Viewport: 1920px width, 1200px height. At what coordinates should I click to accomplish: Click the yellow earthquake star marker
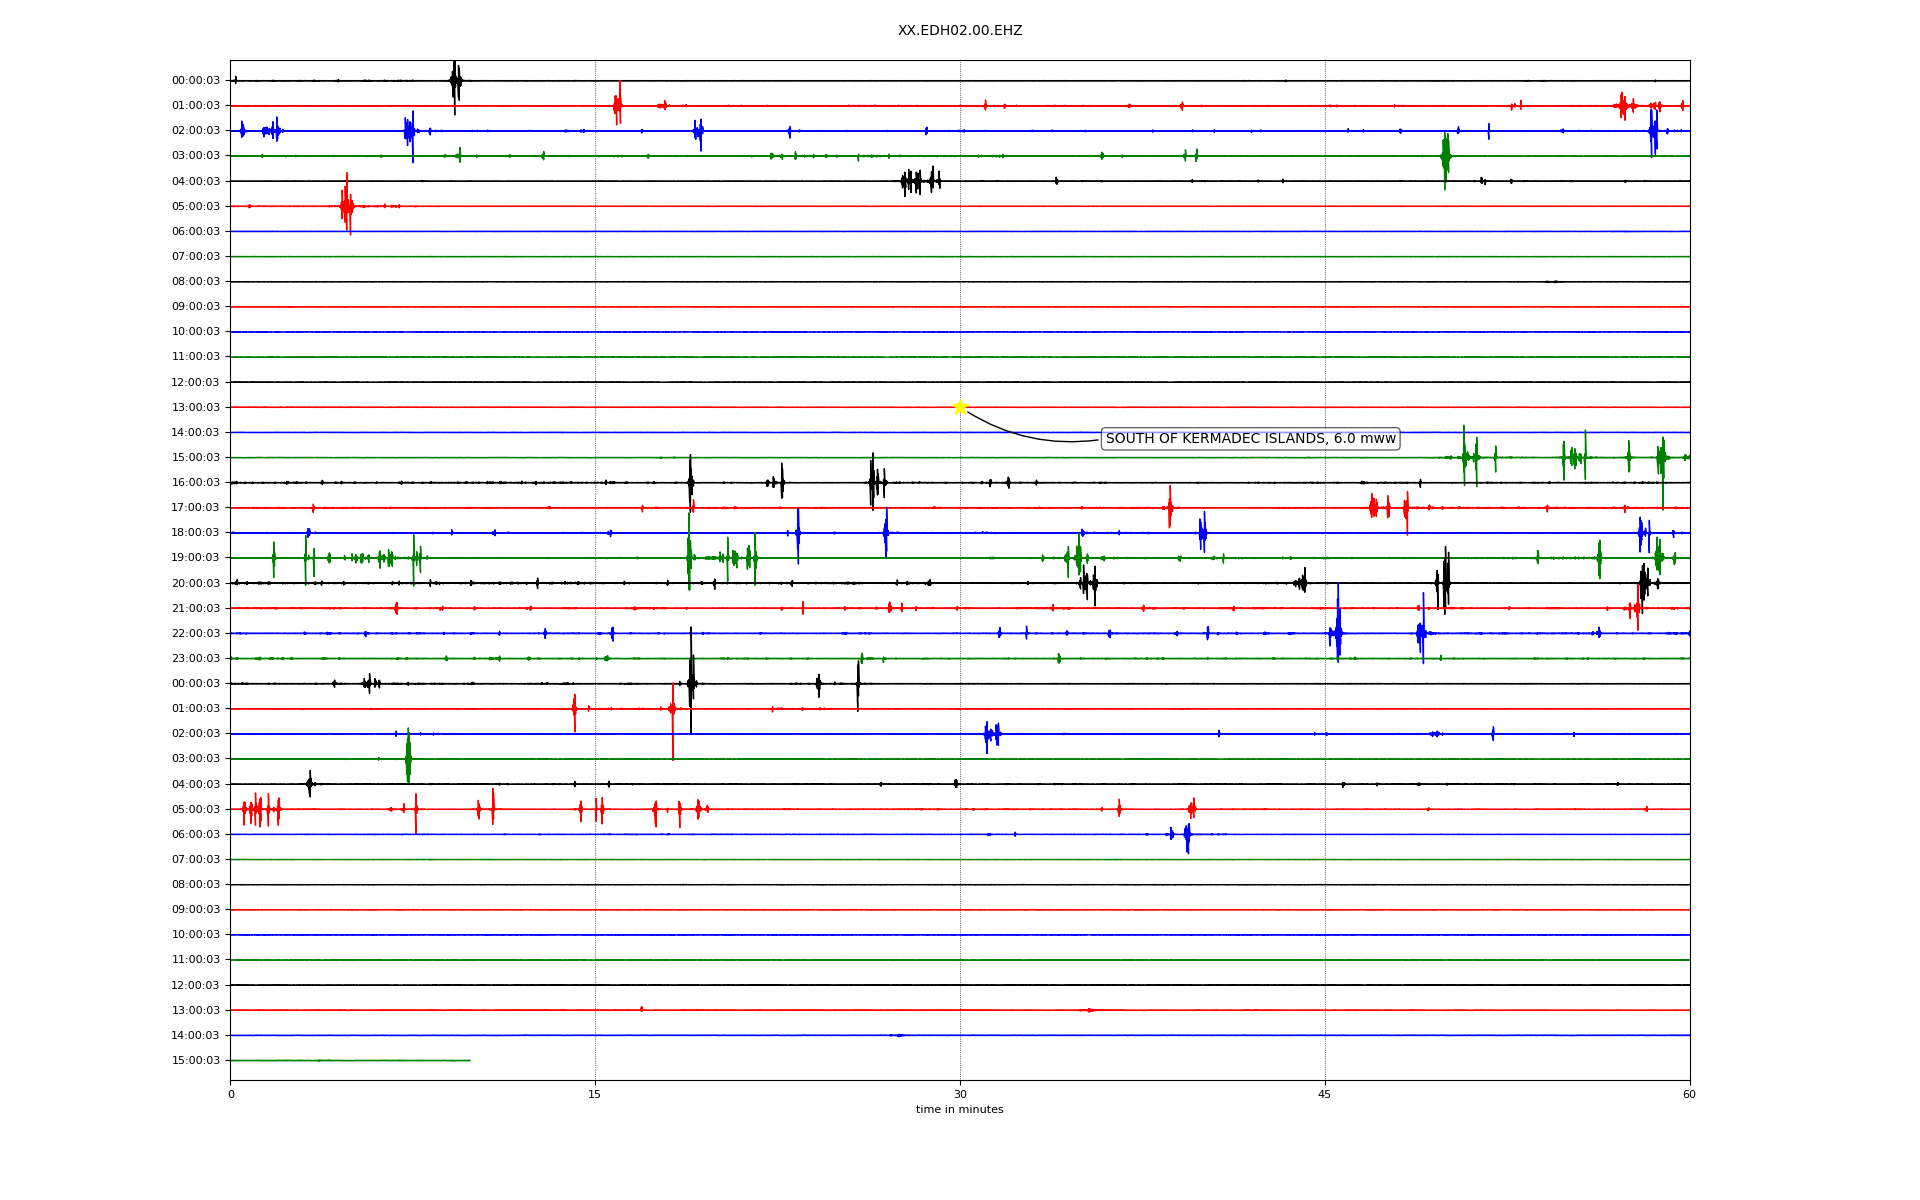tap(960, 407)
